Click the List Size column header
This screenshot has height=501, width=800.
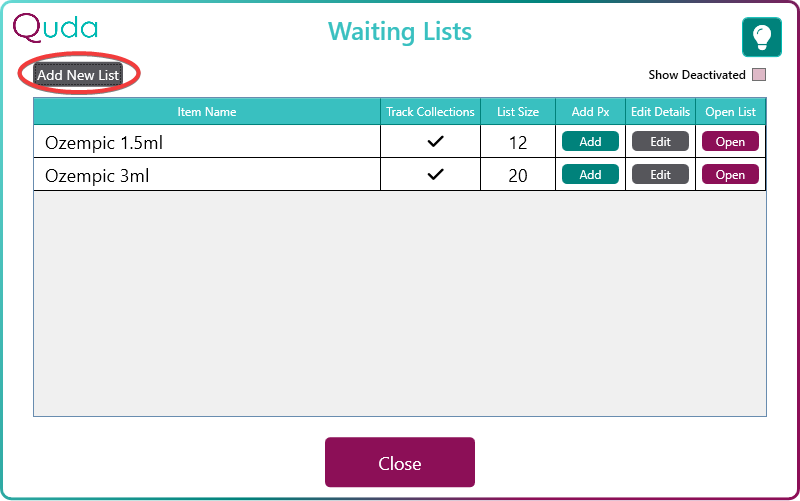[518, 112]
